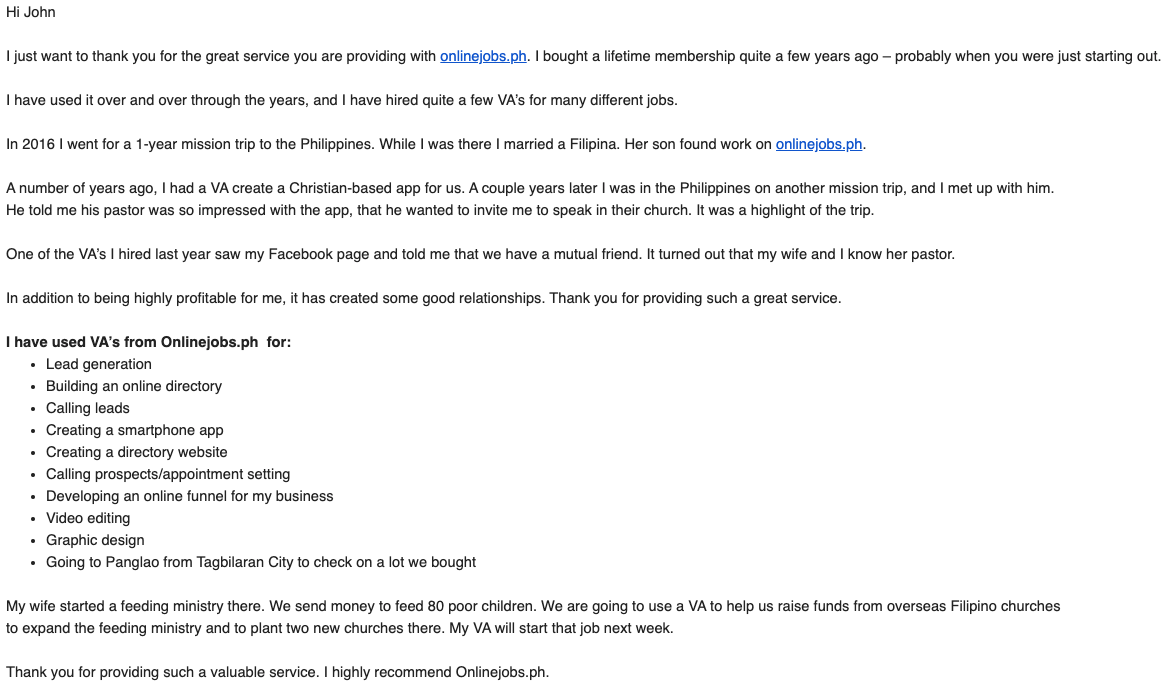Click the "Building an online directory" bullet item
Screen dimensions: 1167x683
click(134, 386)
